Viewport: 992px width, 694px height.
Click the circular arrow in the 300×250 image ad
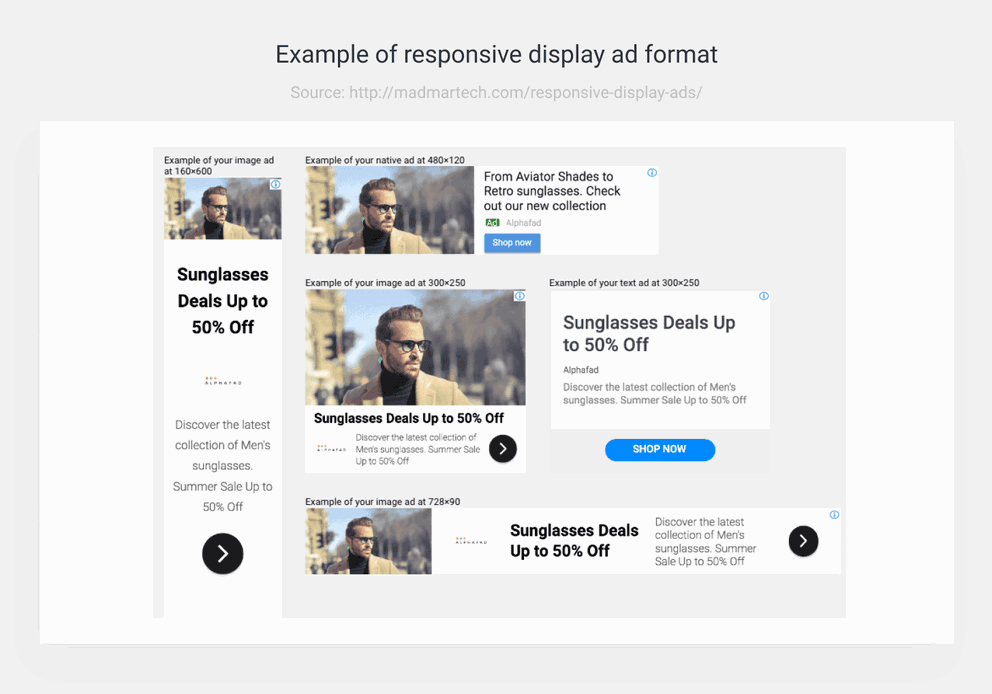502,448
